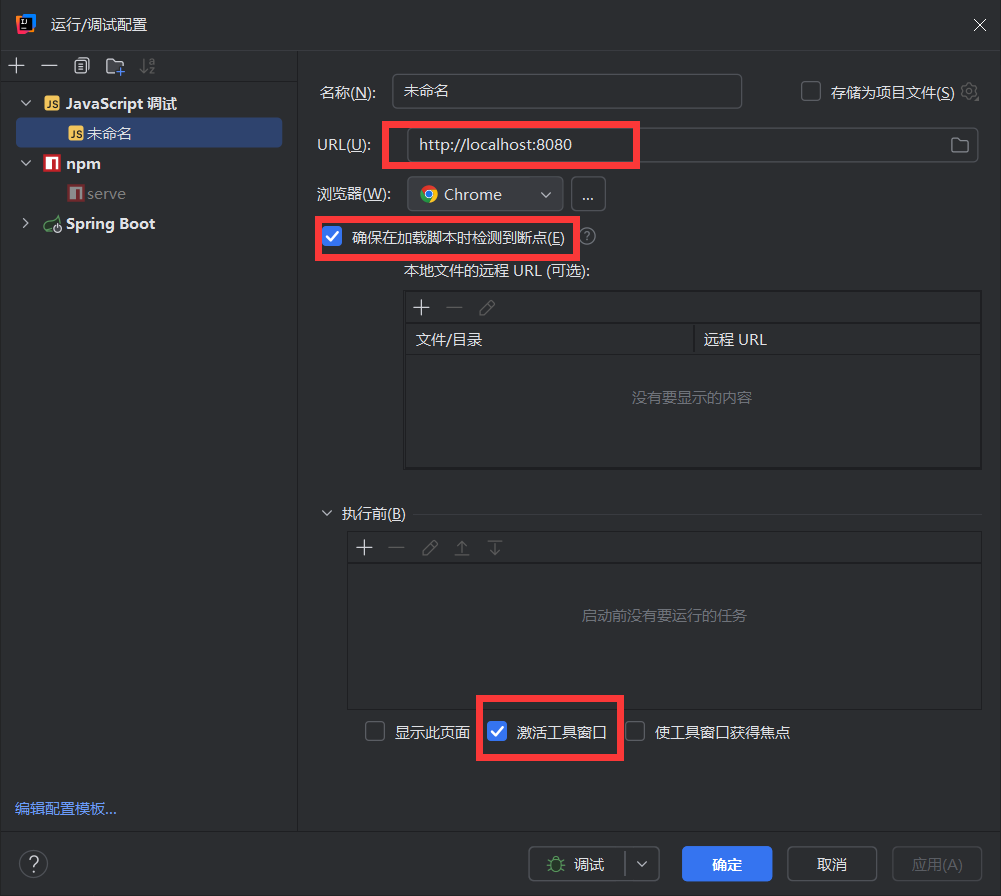Click the IntelliJ IDEA logo in title bar
The height and width of the screenshot is (896, 1001).
26,24
